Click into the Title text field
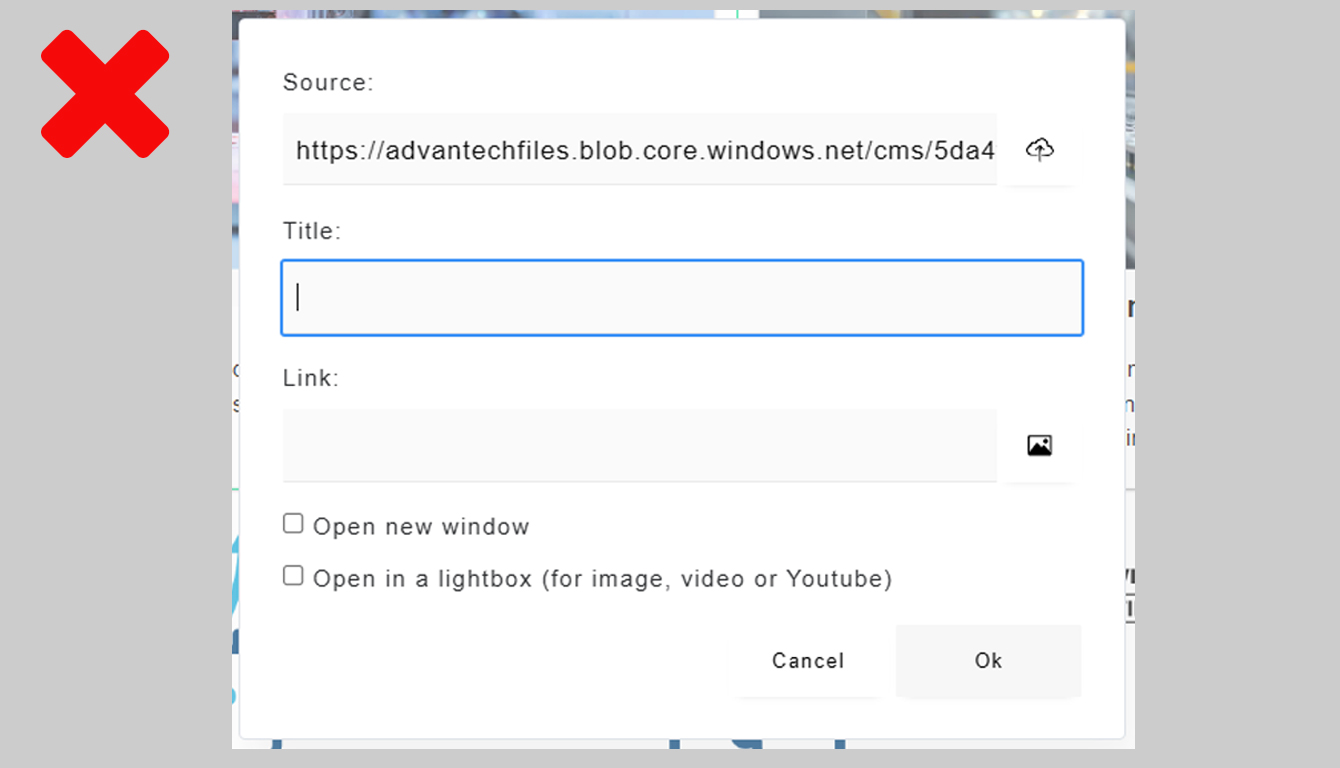The width and height of the screenshot is (1340, 768). [682, 298]
